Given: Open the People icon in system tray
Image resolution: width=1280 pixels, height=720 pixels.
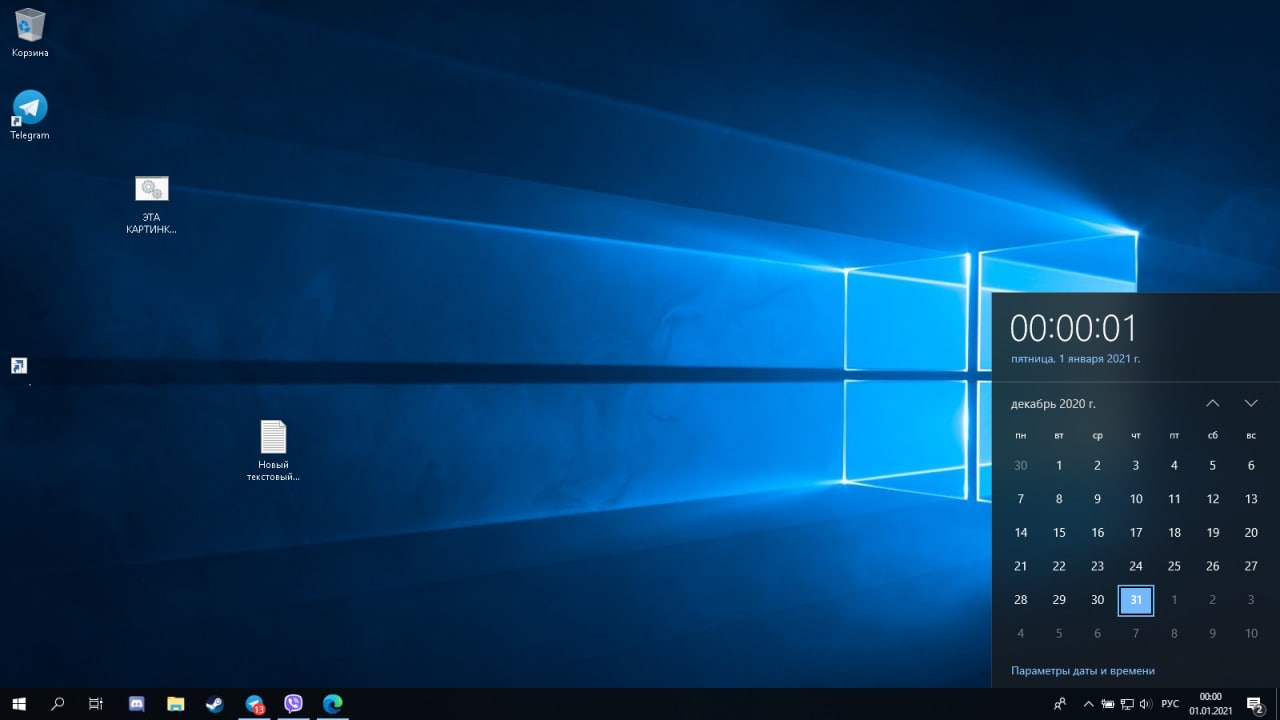Looking at the screenshot, I should point(1060,704).
